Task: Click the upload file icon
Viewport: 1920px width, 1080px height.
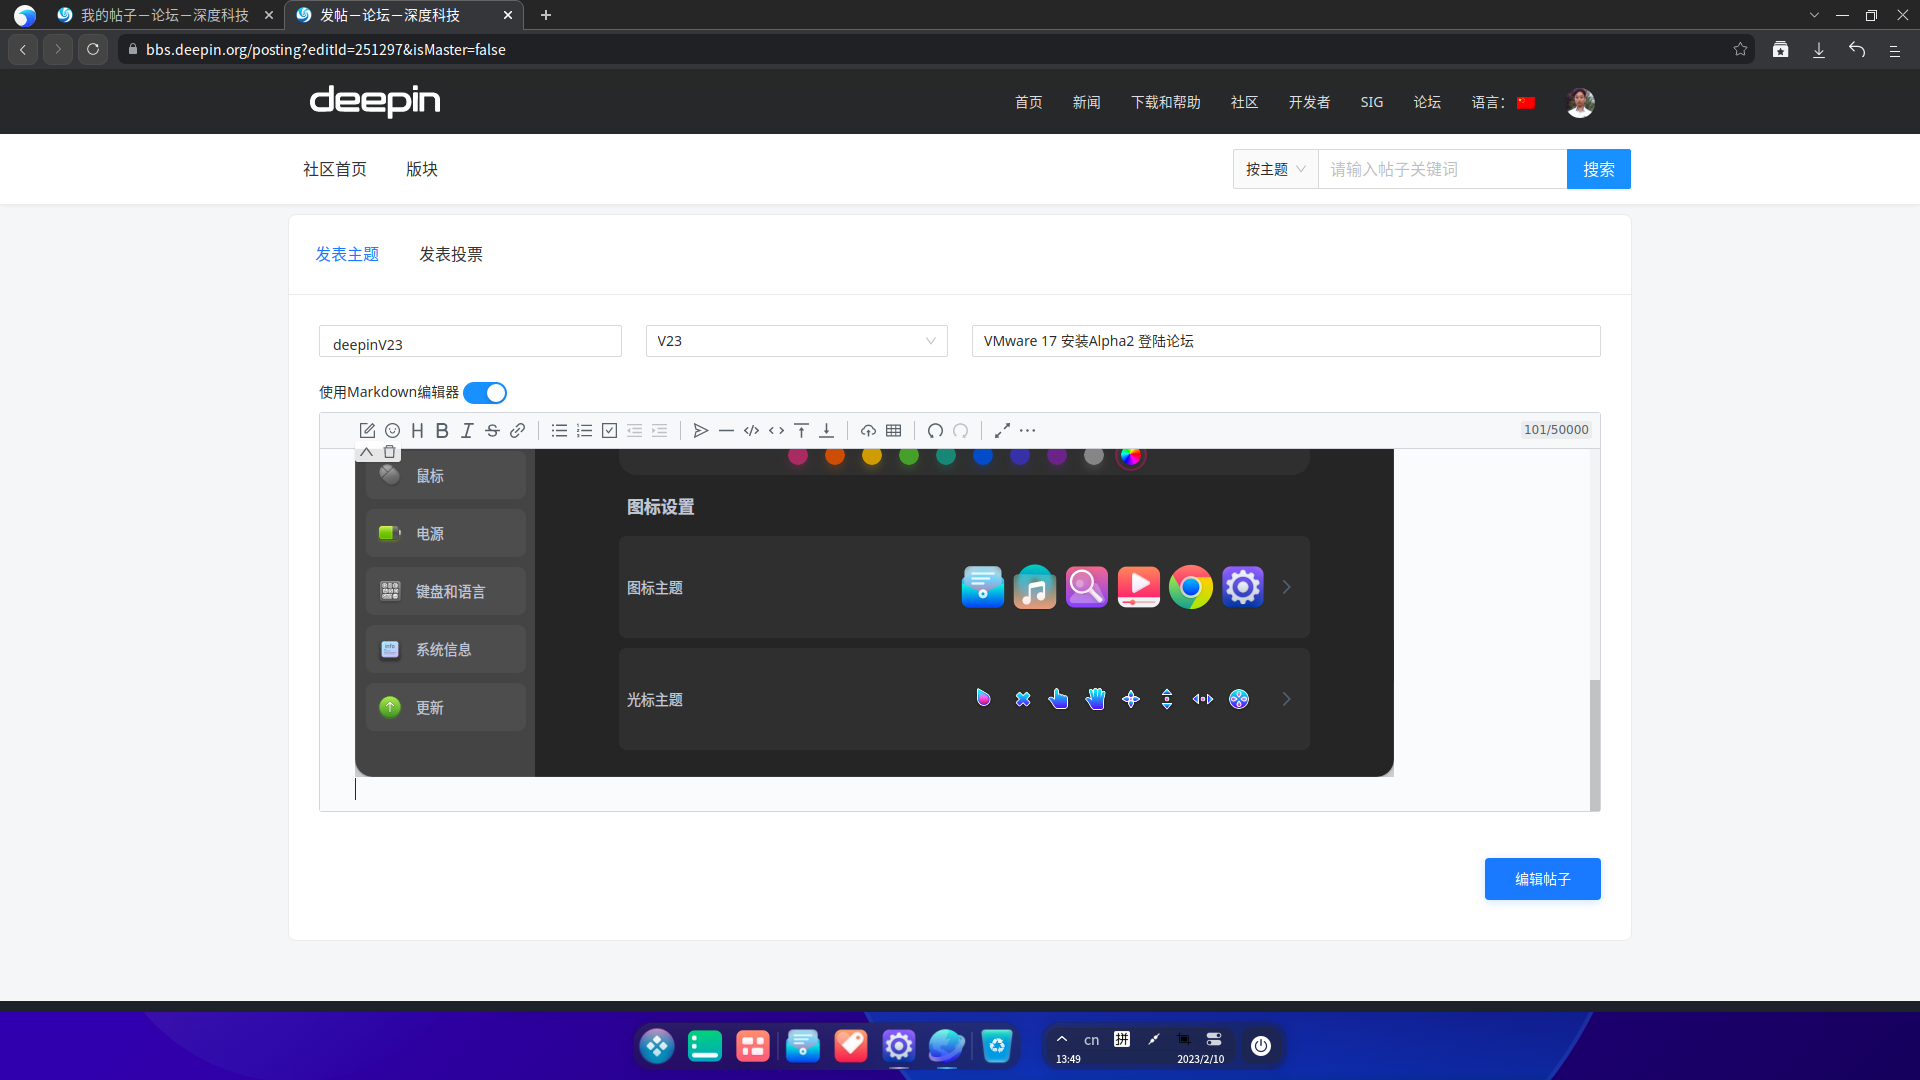Action: click(x=868, y=431)
